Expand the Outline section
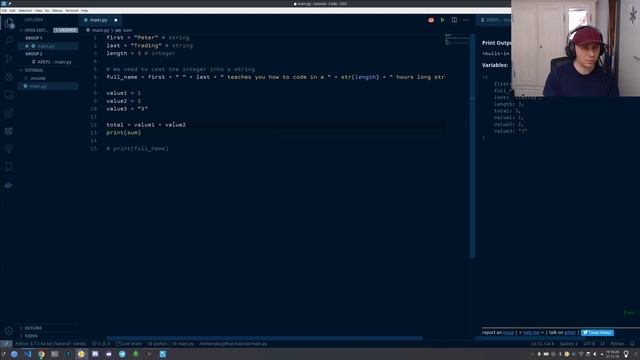This screenshot has height=360, width=640. point(33,328)
